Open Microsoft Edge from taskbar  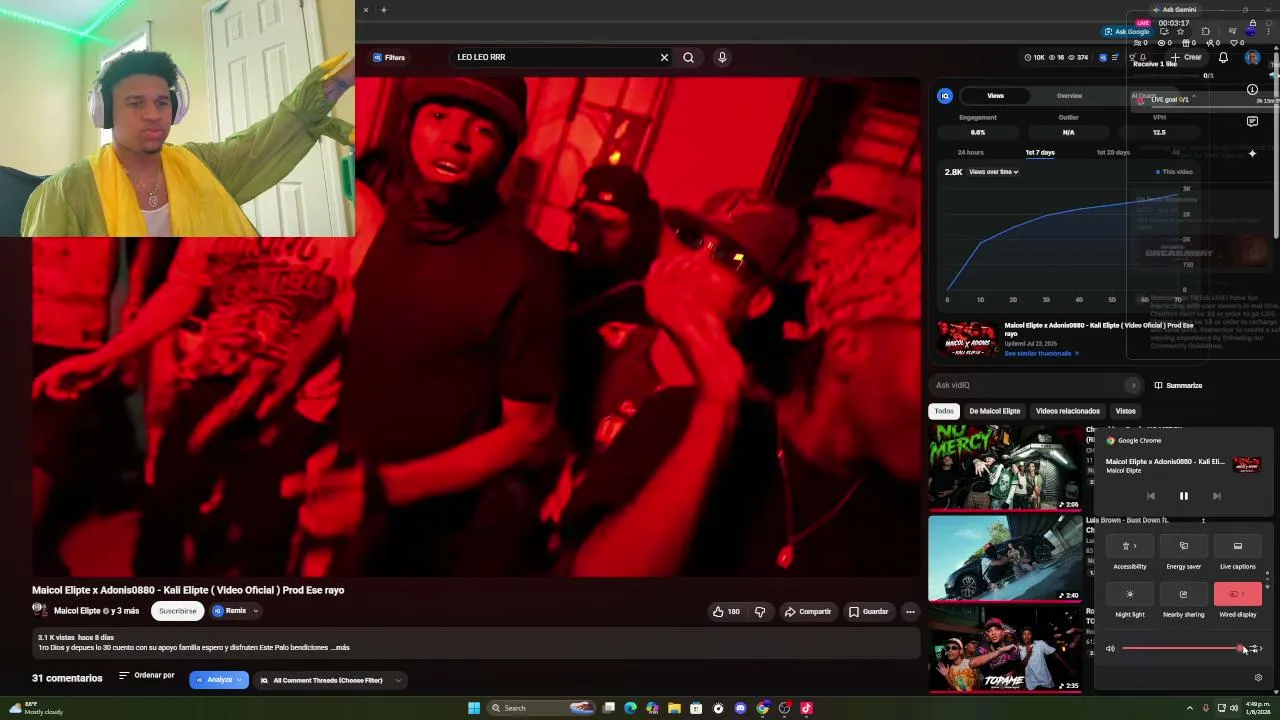click(x=630, y=708)
